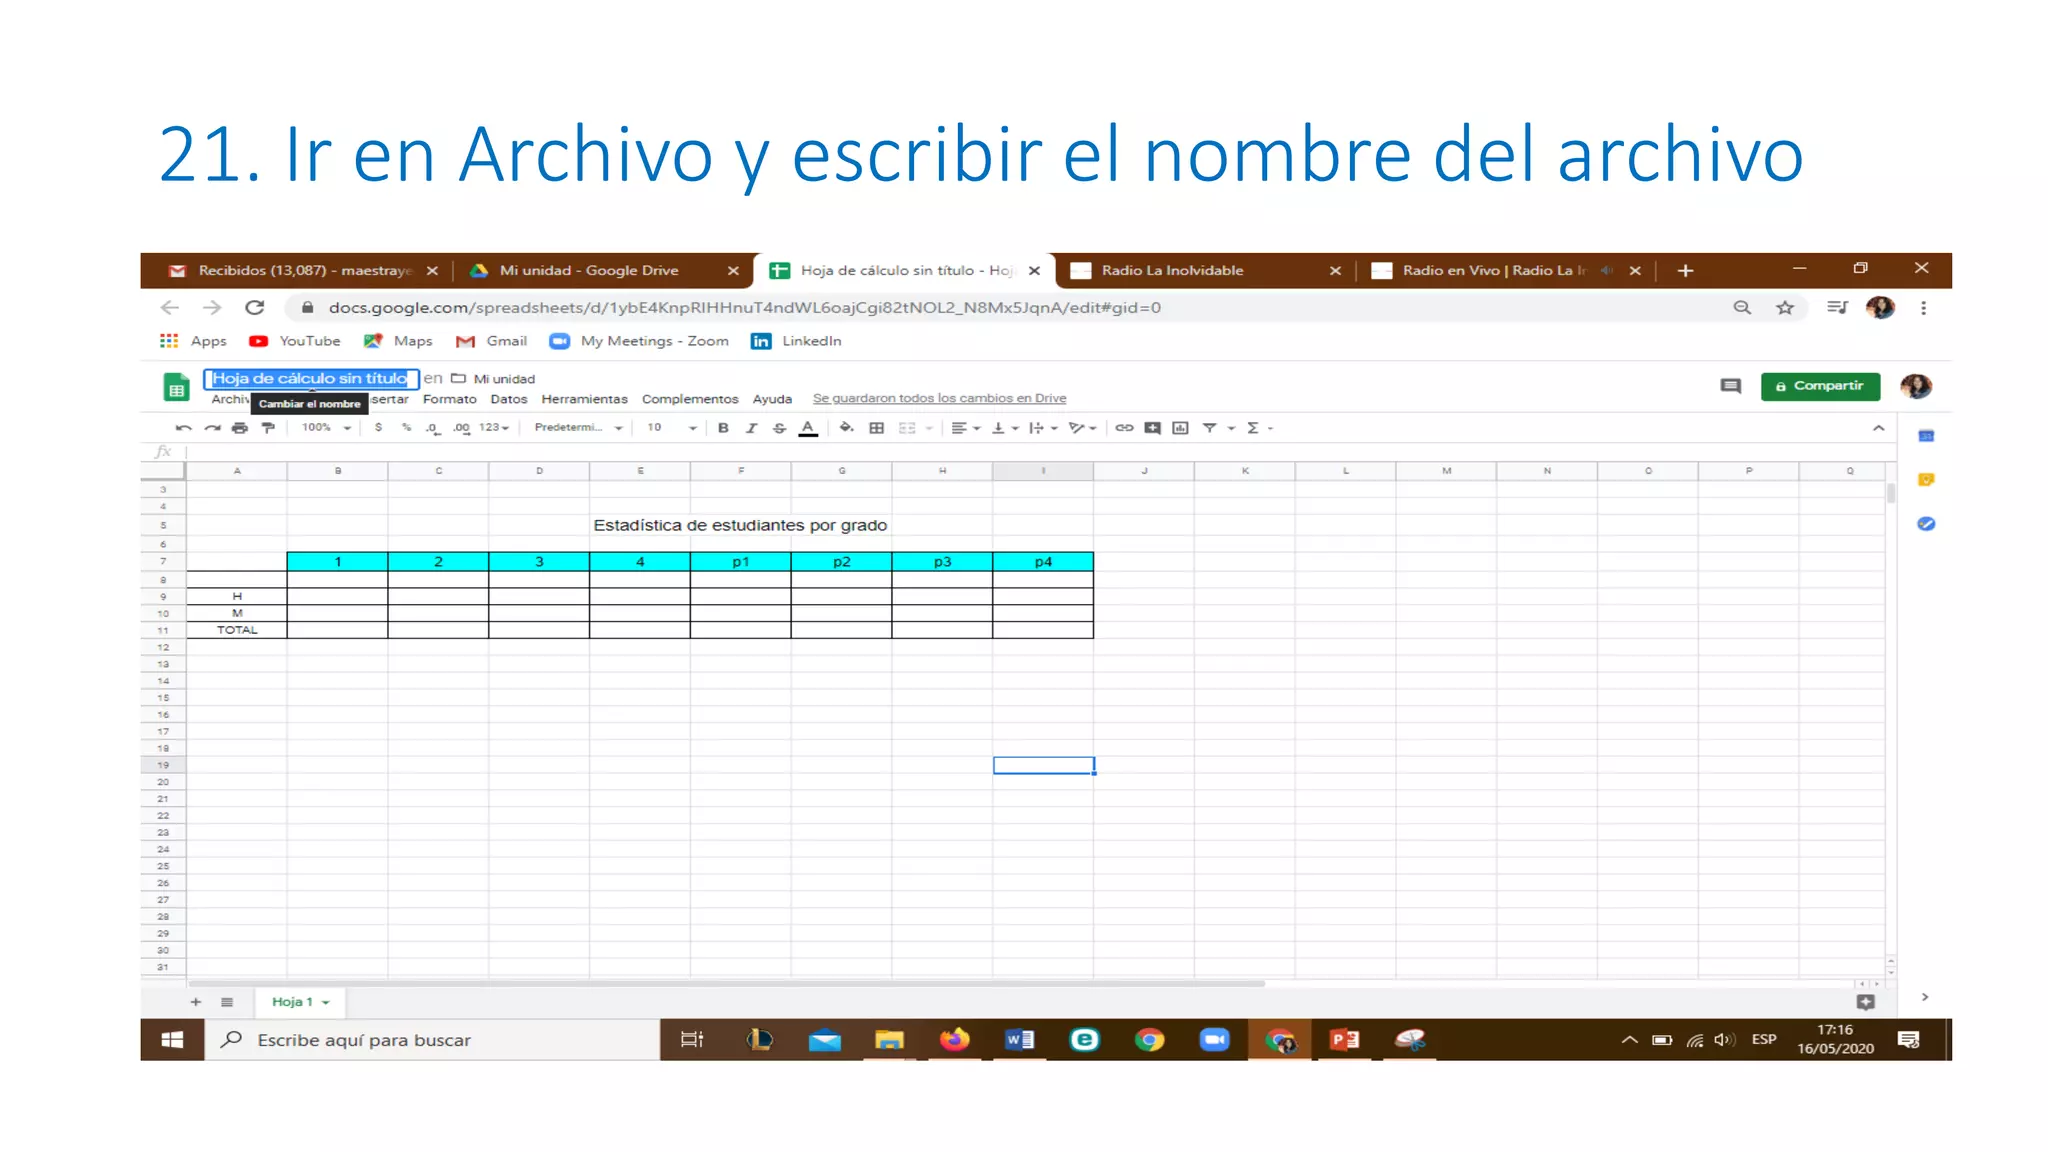The width and height of the screenshot is (2048, 1152).
Task: Open the comment history icon beside Compartir
Action: point(1731,386)
